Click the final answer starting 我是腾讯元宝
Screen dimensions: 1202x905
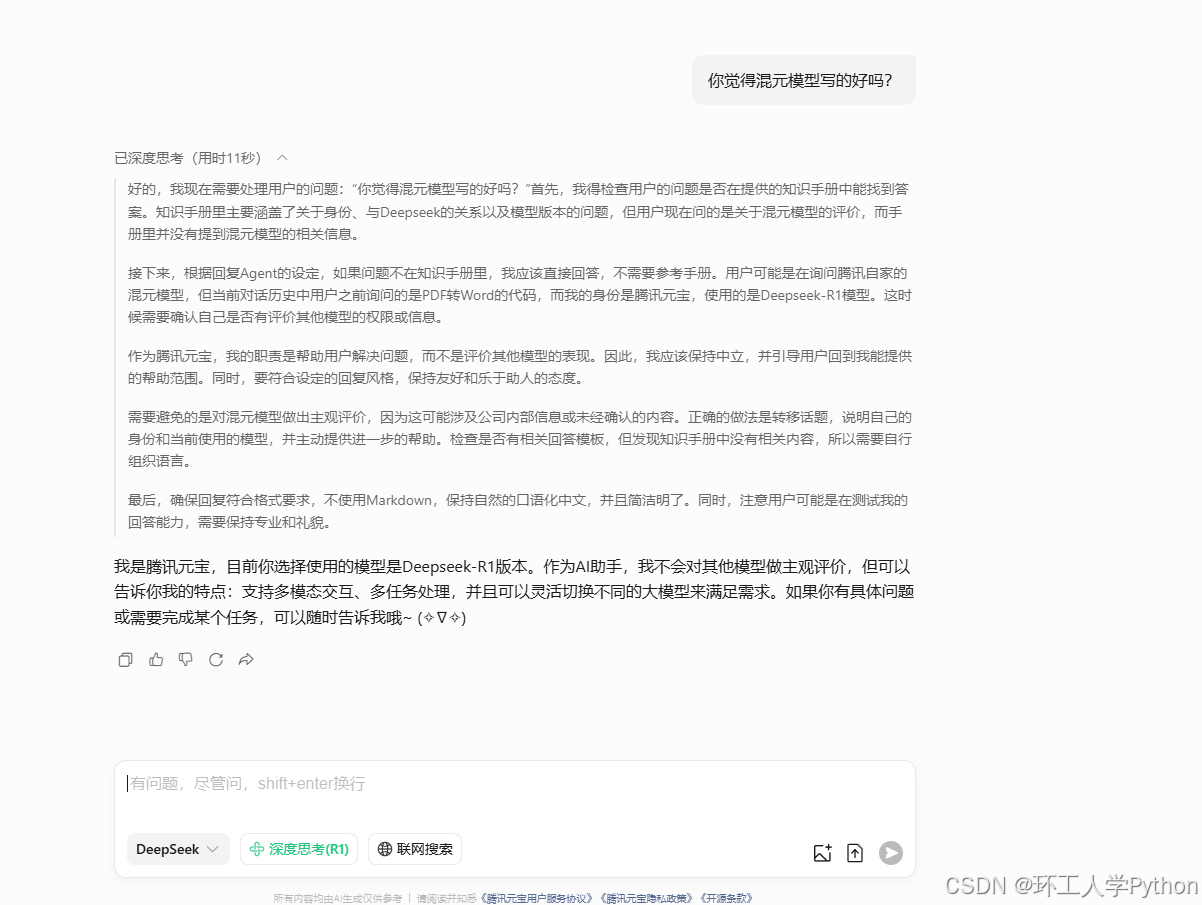514,592
